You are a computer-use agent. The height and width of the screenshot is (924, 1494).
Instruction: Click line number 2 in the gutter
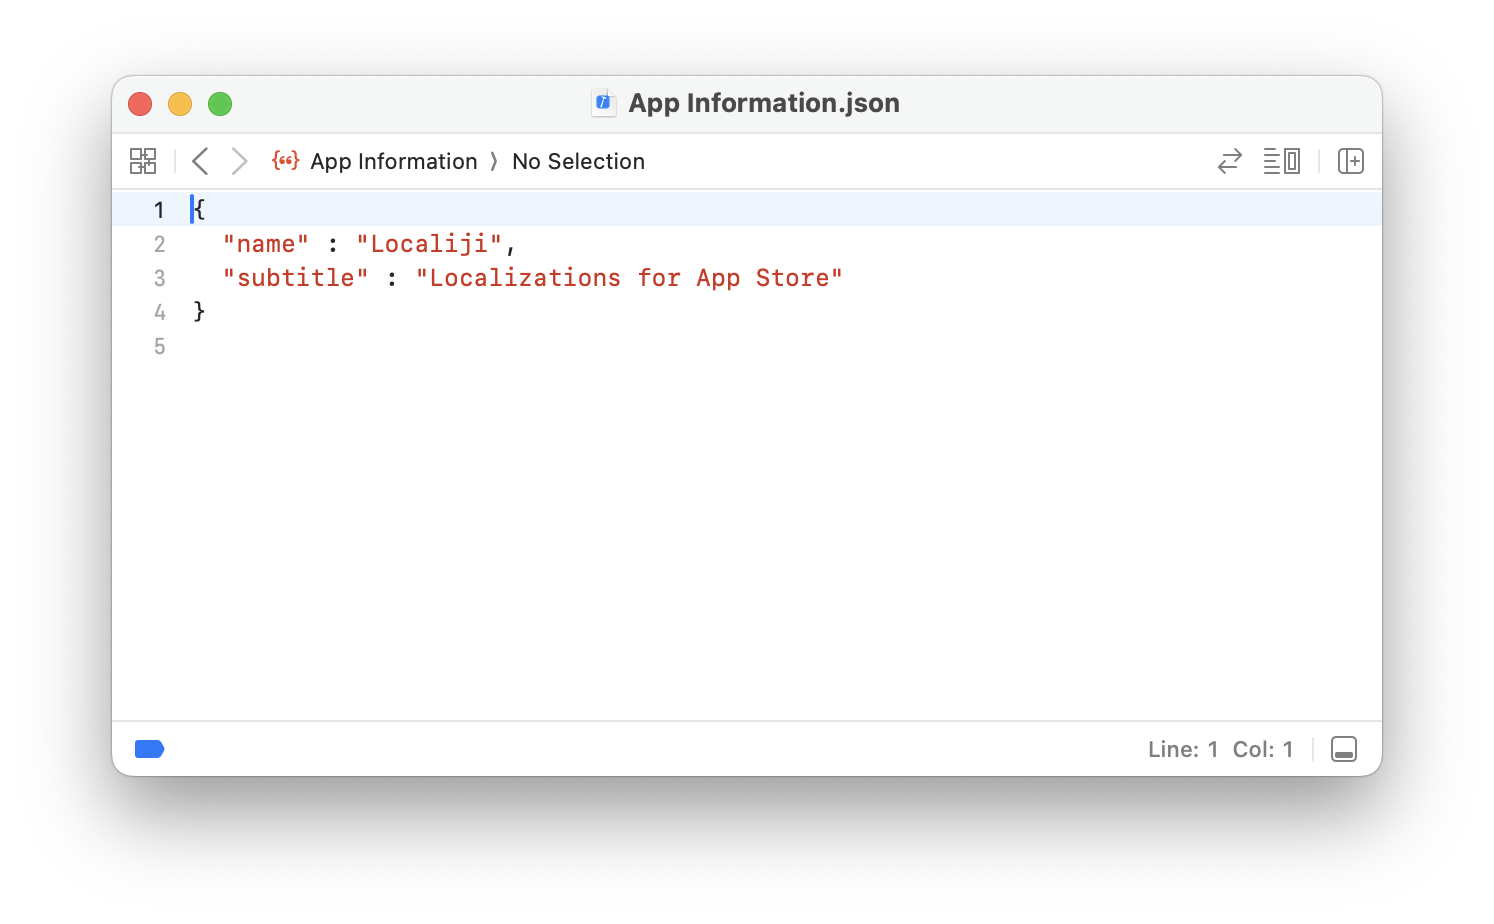[x=159, y=244]
